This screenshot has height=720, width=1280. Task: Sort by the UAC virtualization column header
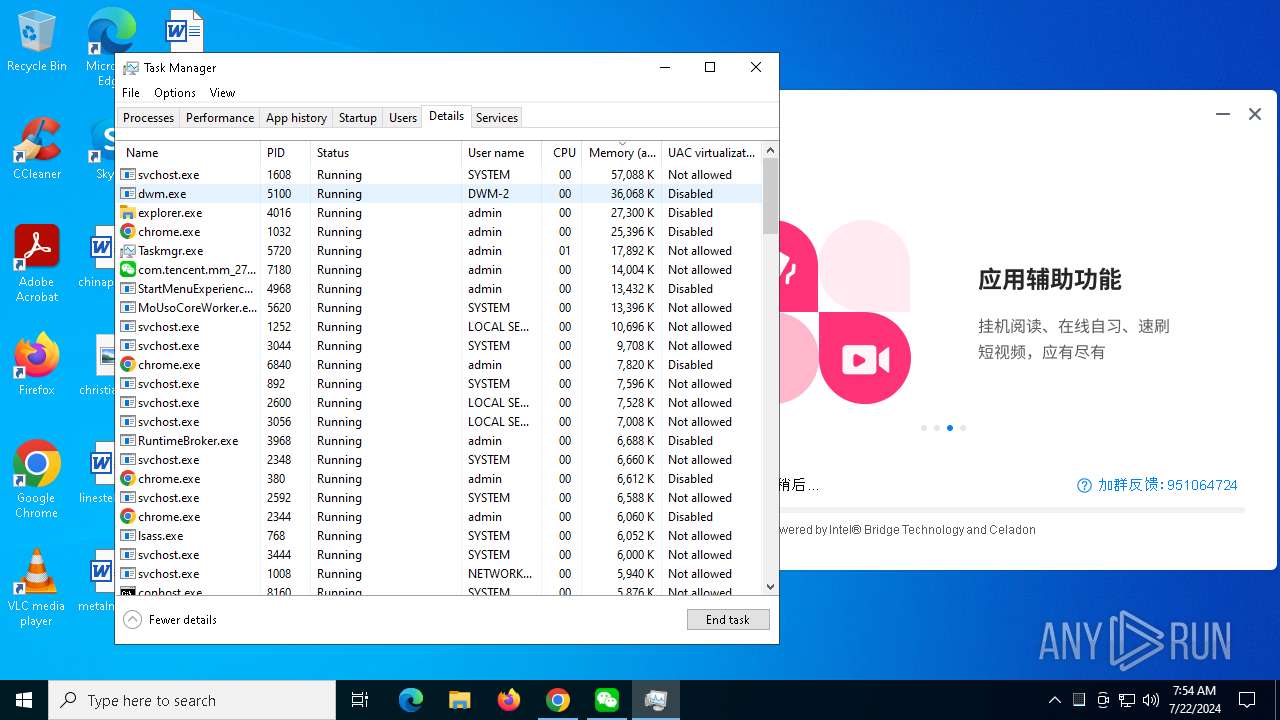[x=711, y=153]
